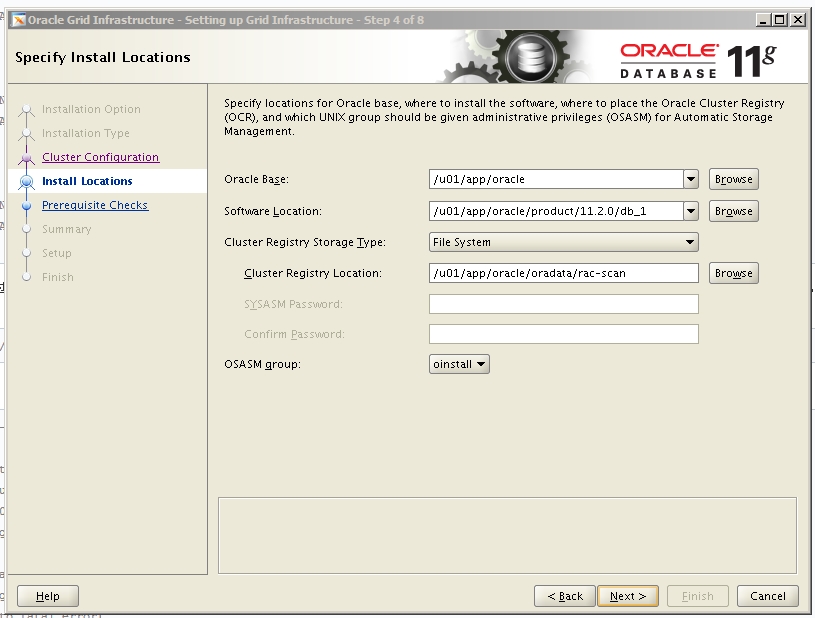This screenshot has height=618, width=815.
Task: Go Back to the previous step
Action: pos(565,596)
